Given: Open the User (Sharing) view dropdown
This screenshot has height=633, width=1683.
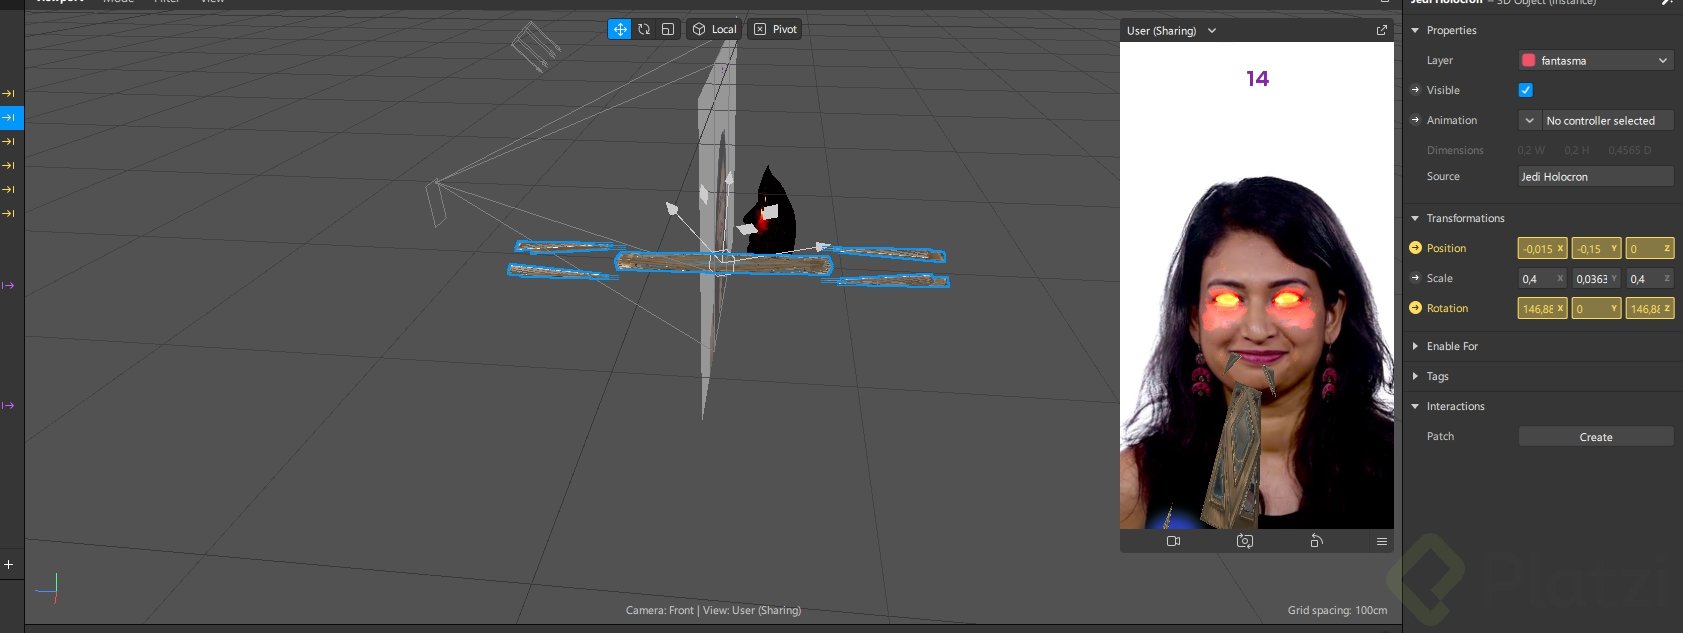Looking at the screenshot, I should [x=1171, y=31].
